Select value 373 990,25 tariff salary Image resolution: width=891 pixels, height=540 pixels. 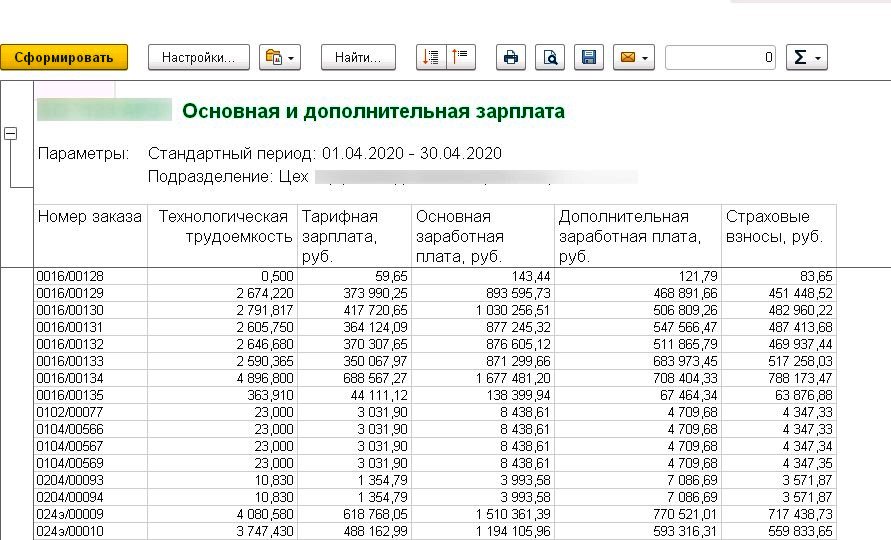(355, 293)
